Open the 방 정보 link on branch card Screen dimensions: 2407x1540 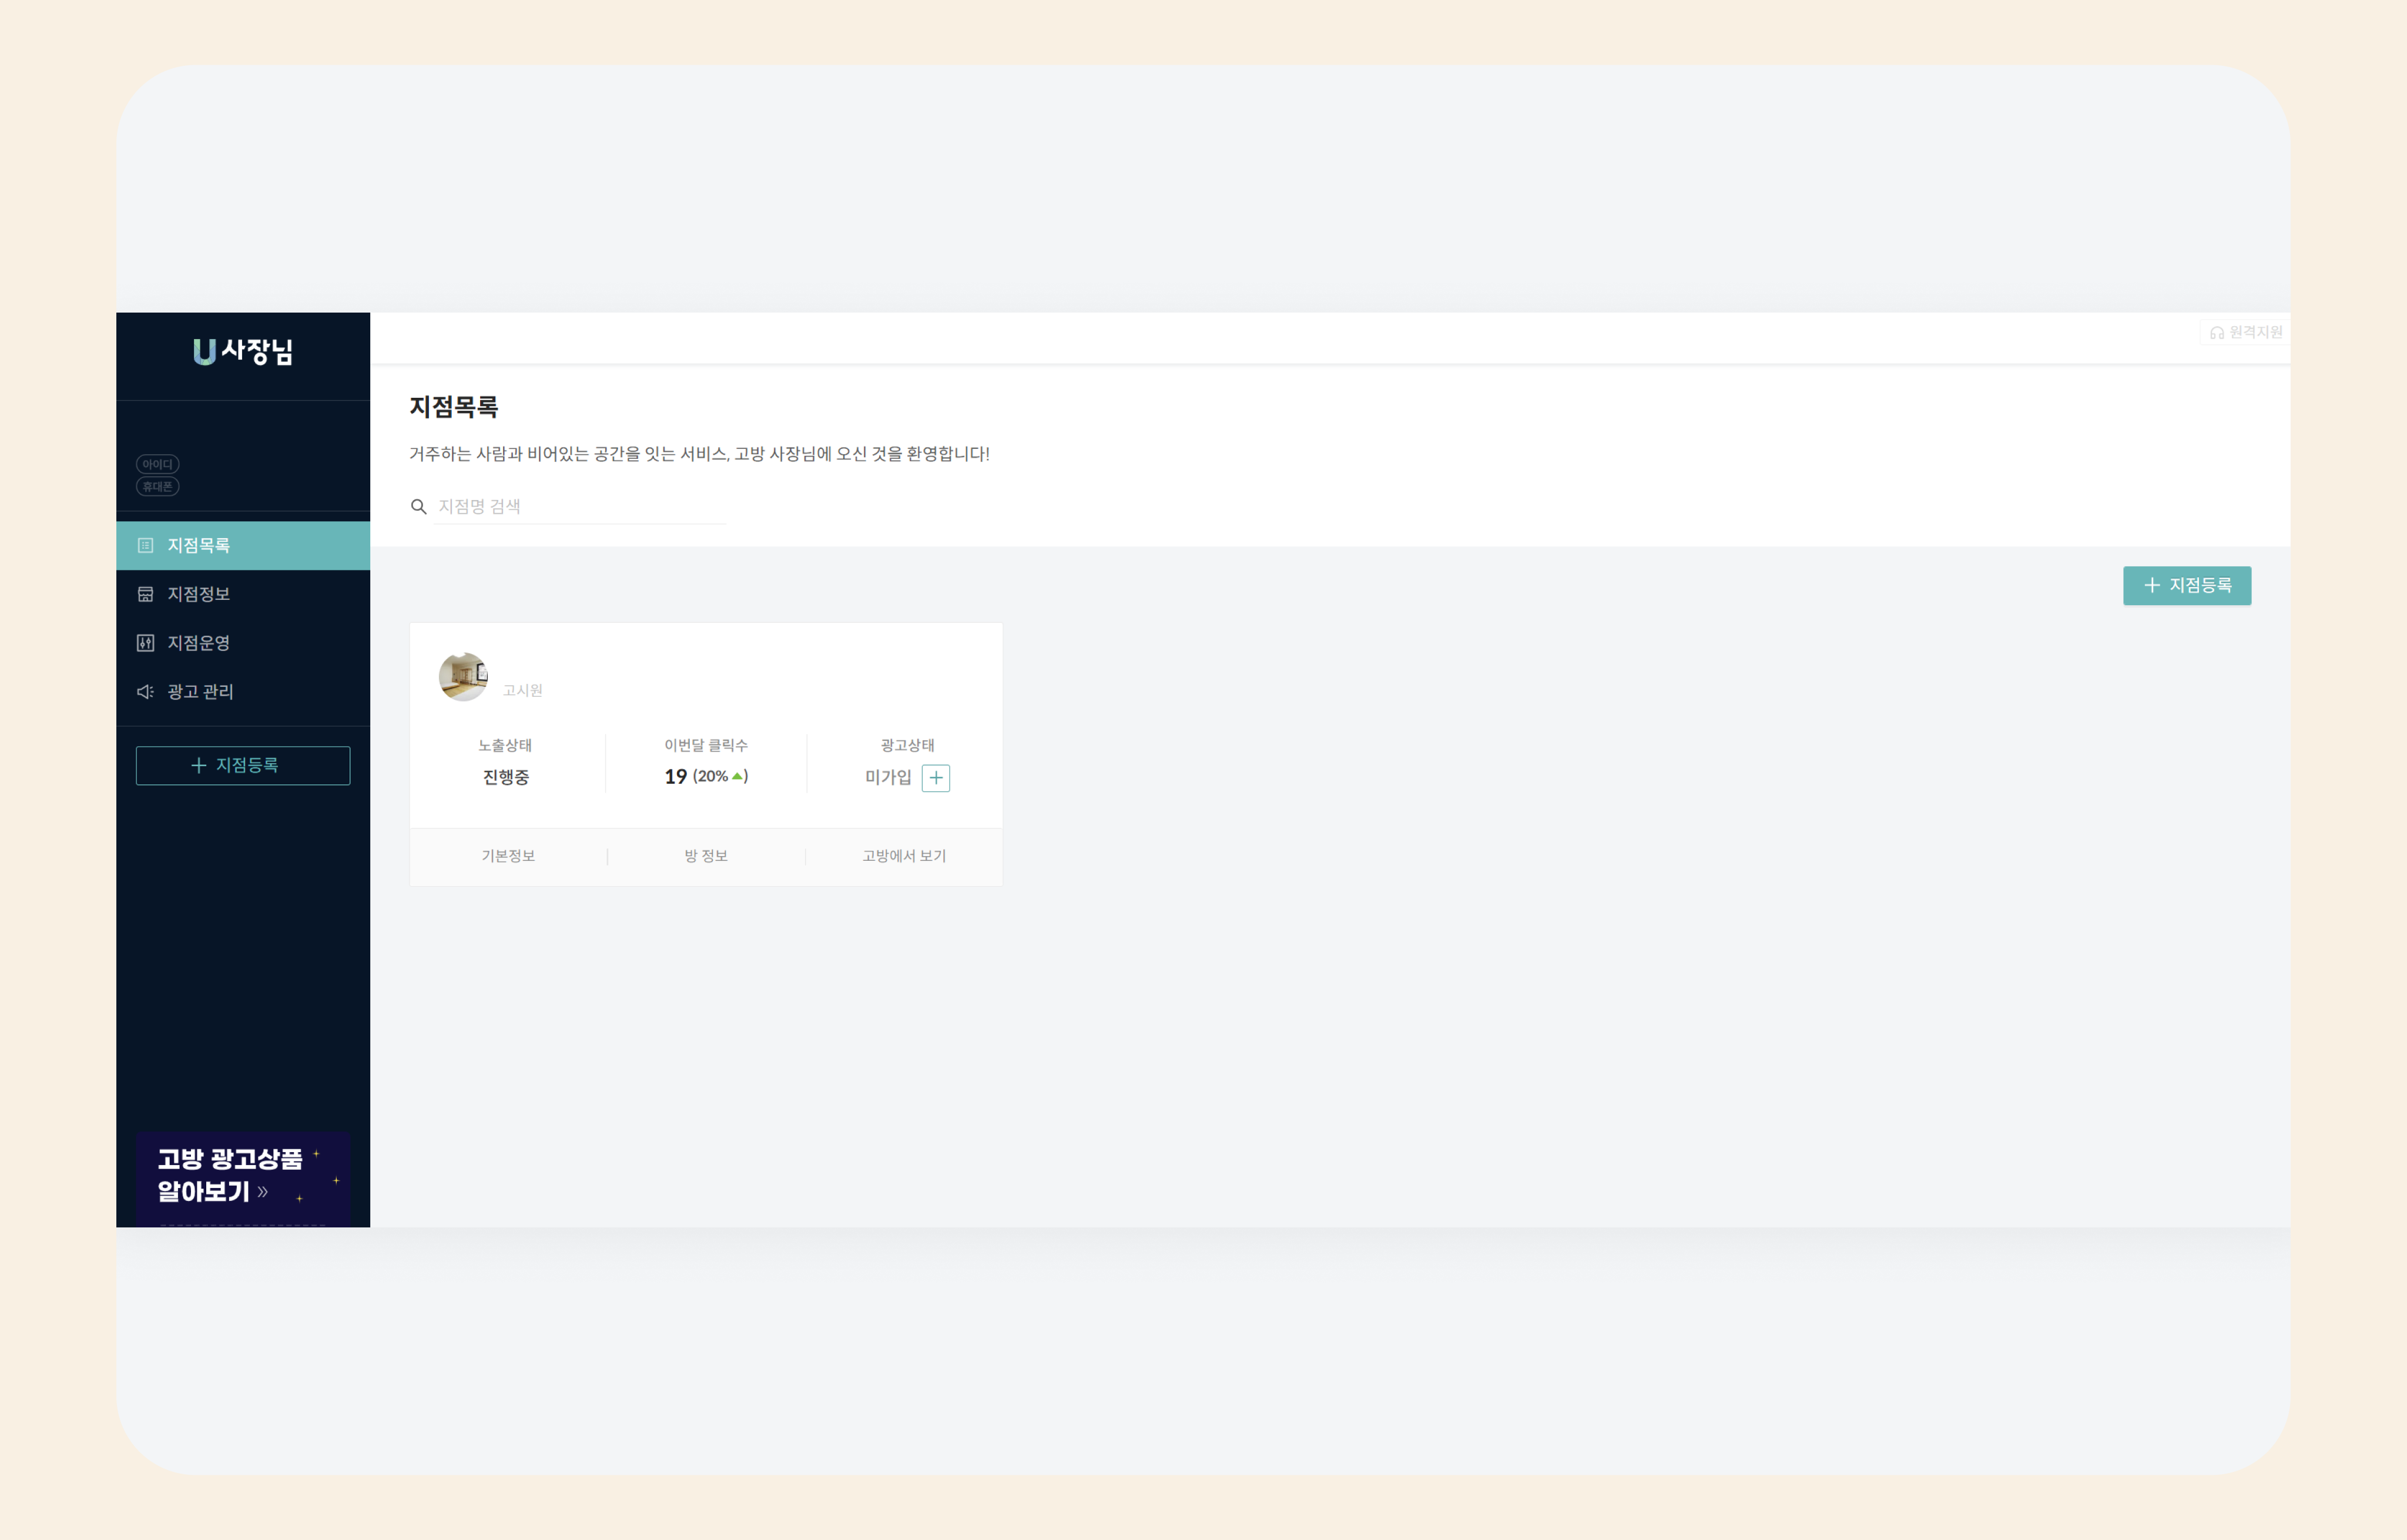click(706, 856)
